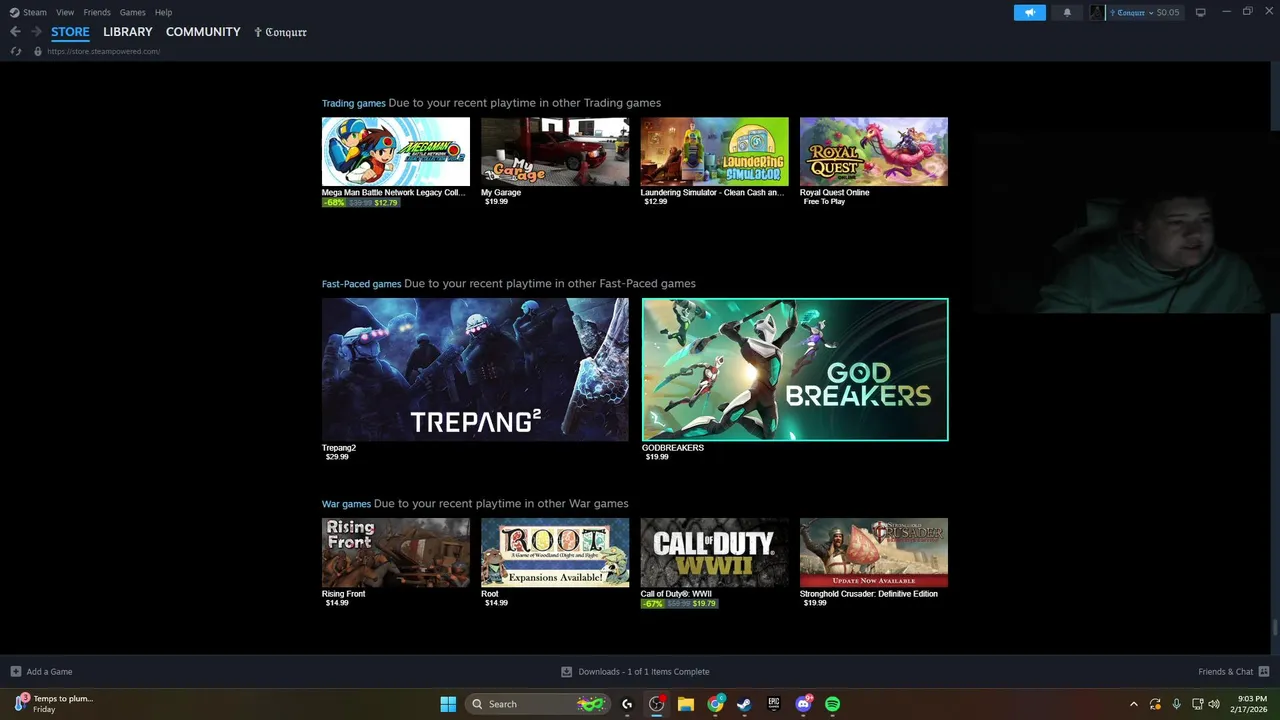Switch to the LIBRARY tab
This screenshot has height=720, width=1280.
[128, 32]
